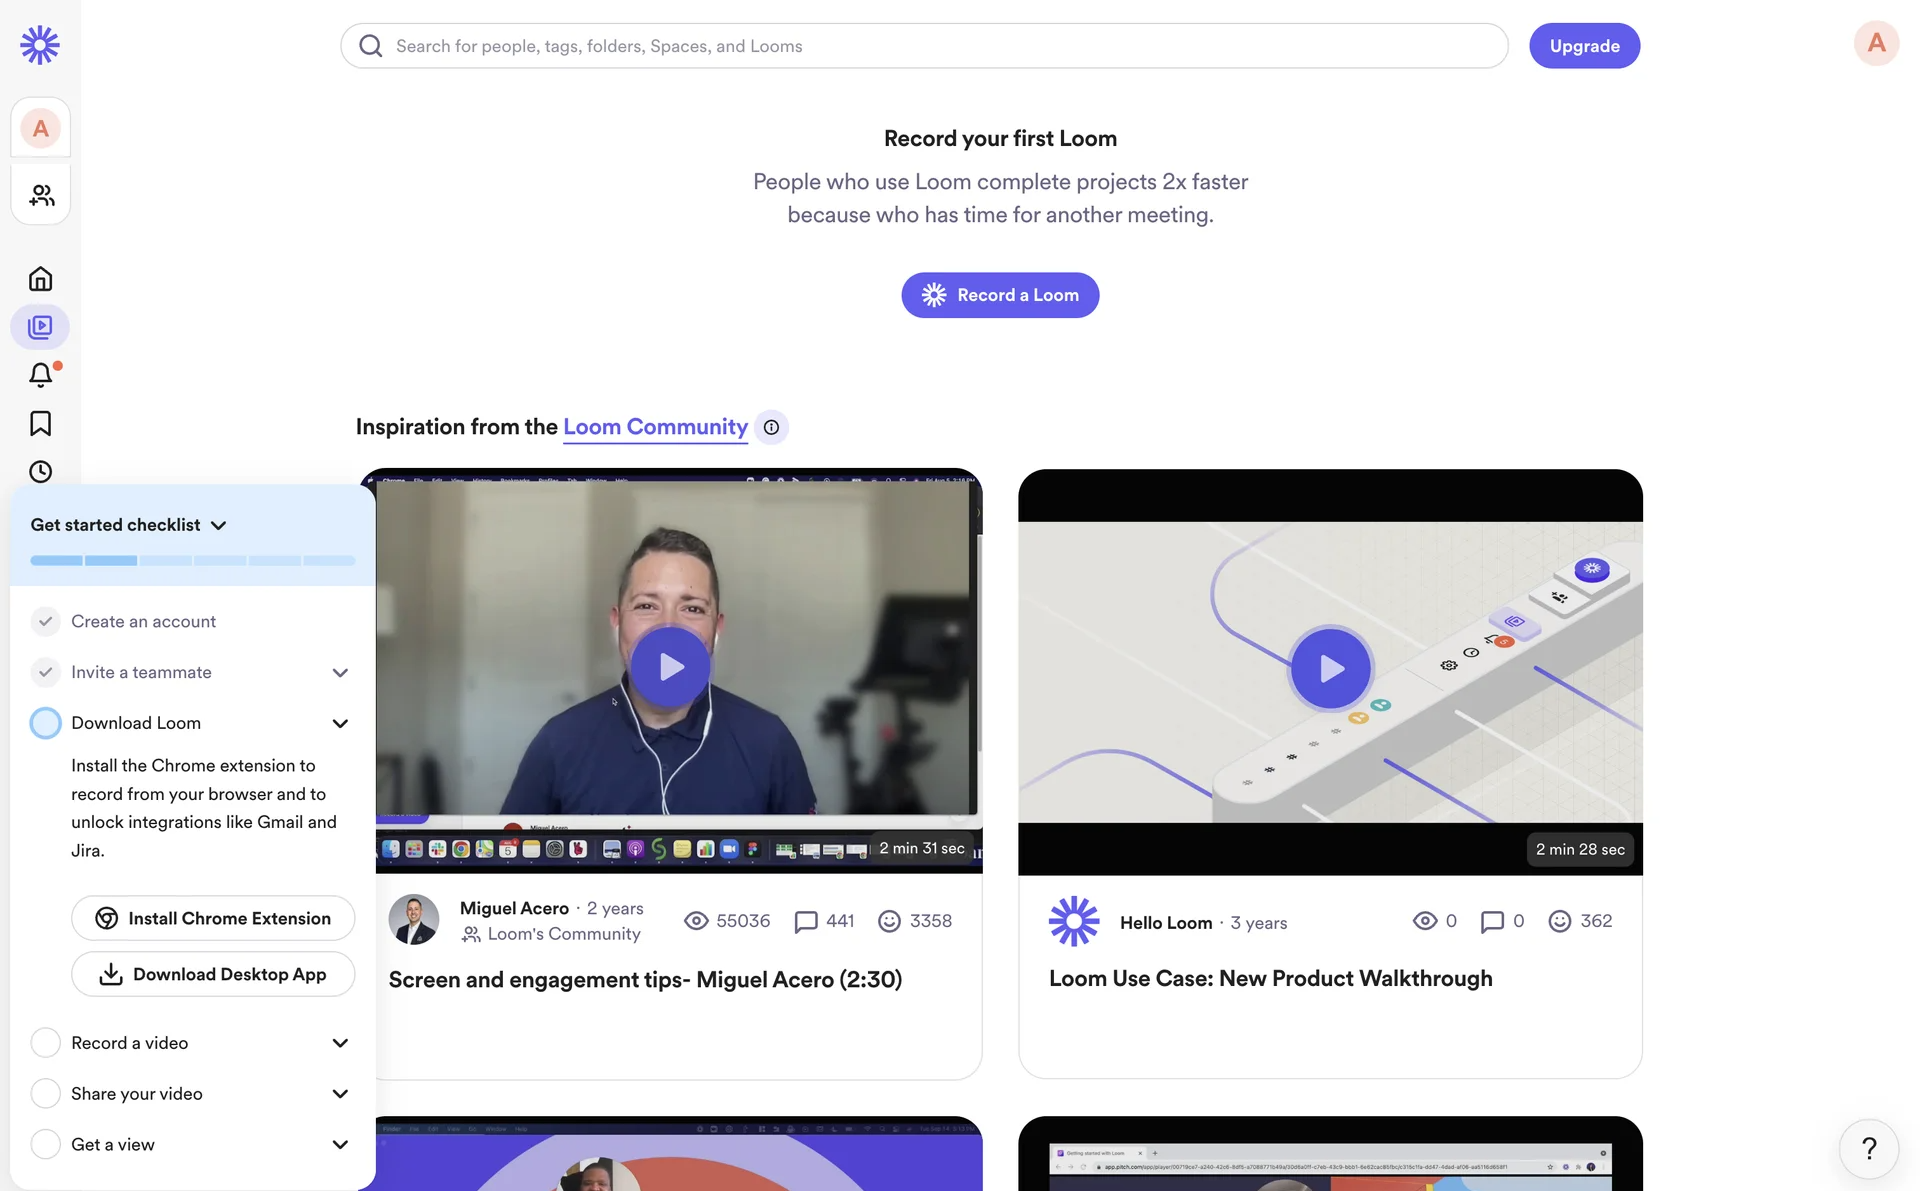Play the New Product Walkthrough video
1920x1191 pixels.
pyautogui.click(x=1330, y=668)
